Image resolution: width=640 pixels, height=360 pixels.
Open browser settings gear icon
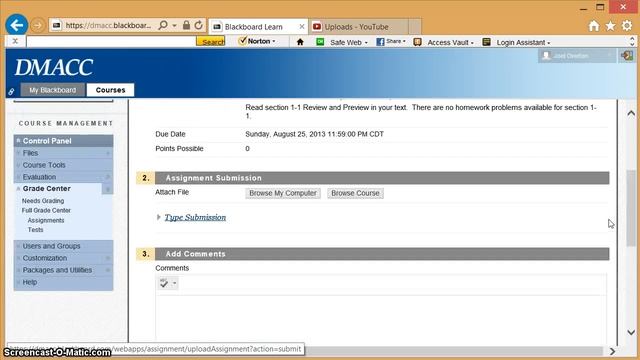[x=627, y=26]
